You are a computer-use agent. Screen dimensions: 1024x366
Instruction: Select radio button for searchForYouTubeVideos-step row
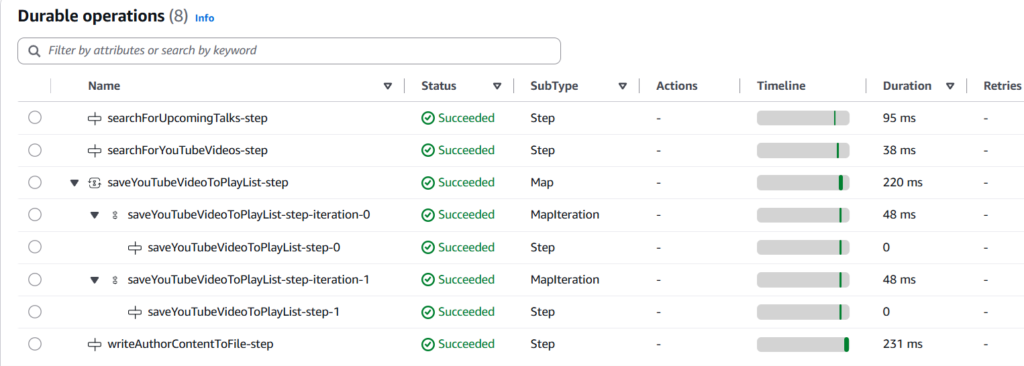35,150
